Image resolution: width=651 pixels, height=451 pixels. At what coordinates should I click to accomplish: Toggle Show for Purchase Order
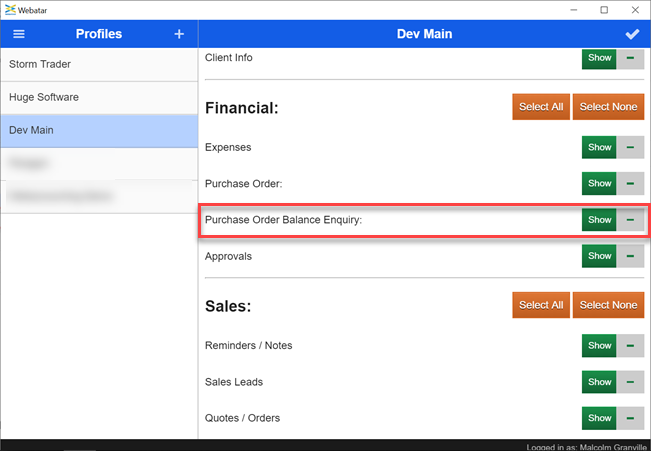click(x=599, y=184)
